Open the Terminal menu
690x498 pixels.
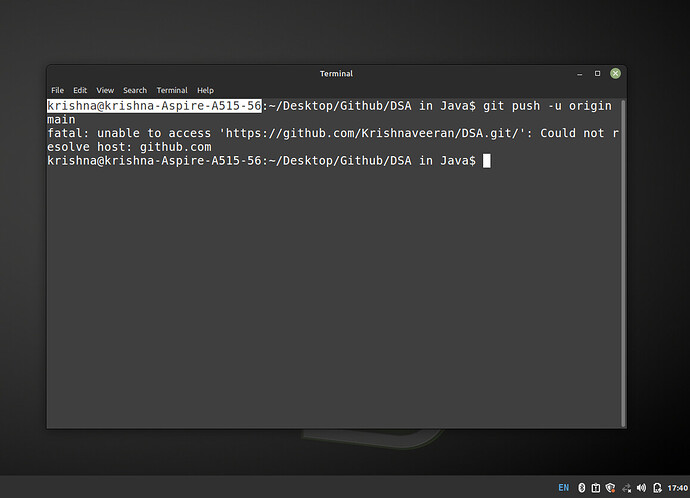pyautogui.click(x=172, y=90)
